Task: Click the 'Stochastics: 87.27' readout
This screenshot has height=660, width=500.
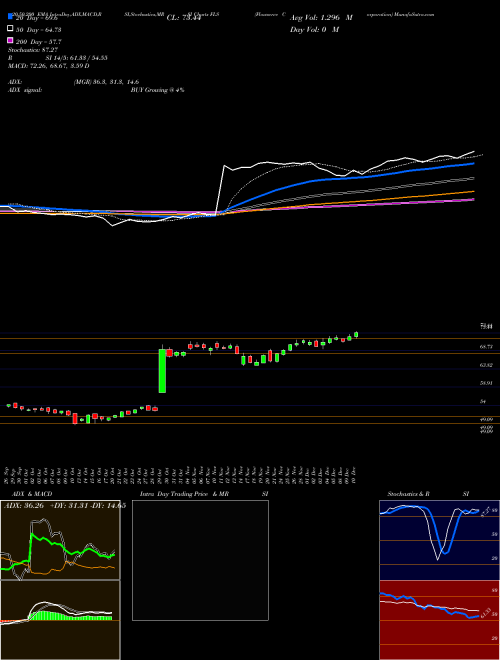Action: [33, 50]
